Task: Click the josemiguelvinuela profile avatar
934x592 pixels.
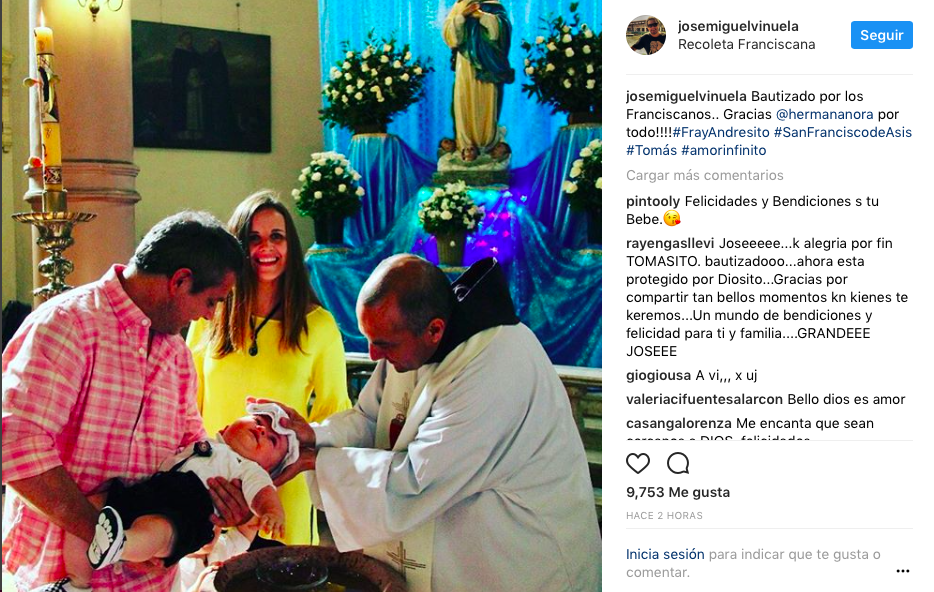Action: pos(646,35)
